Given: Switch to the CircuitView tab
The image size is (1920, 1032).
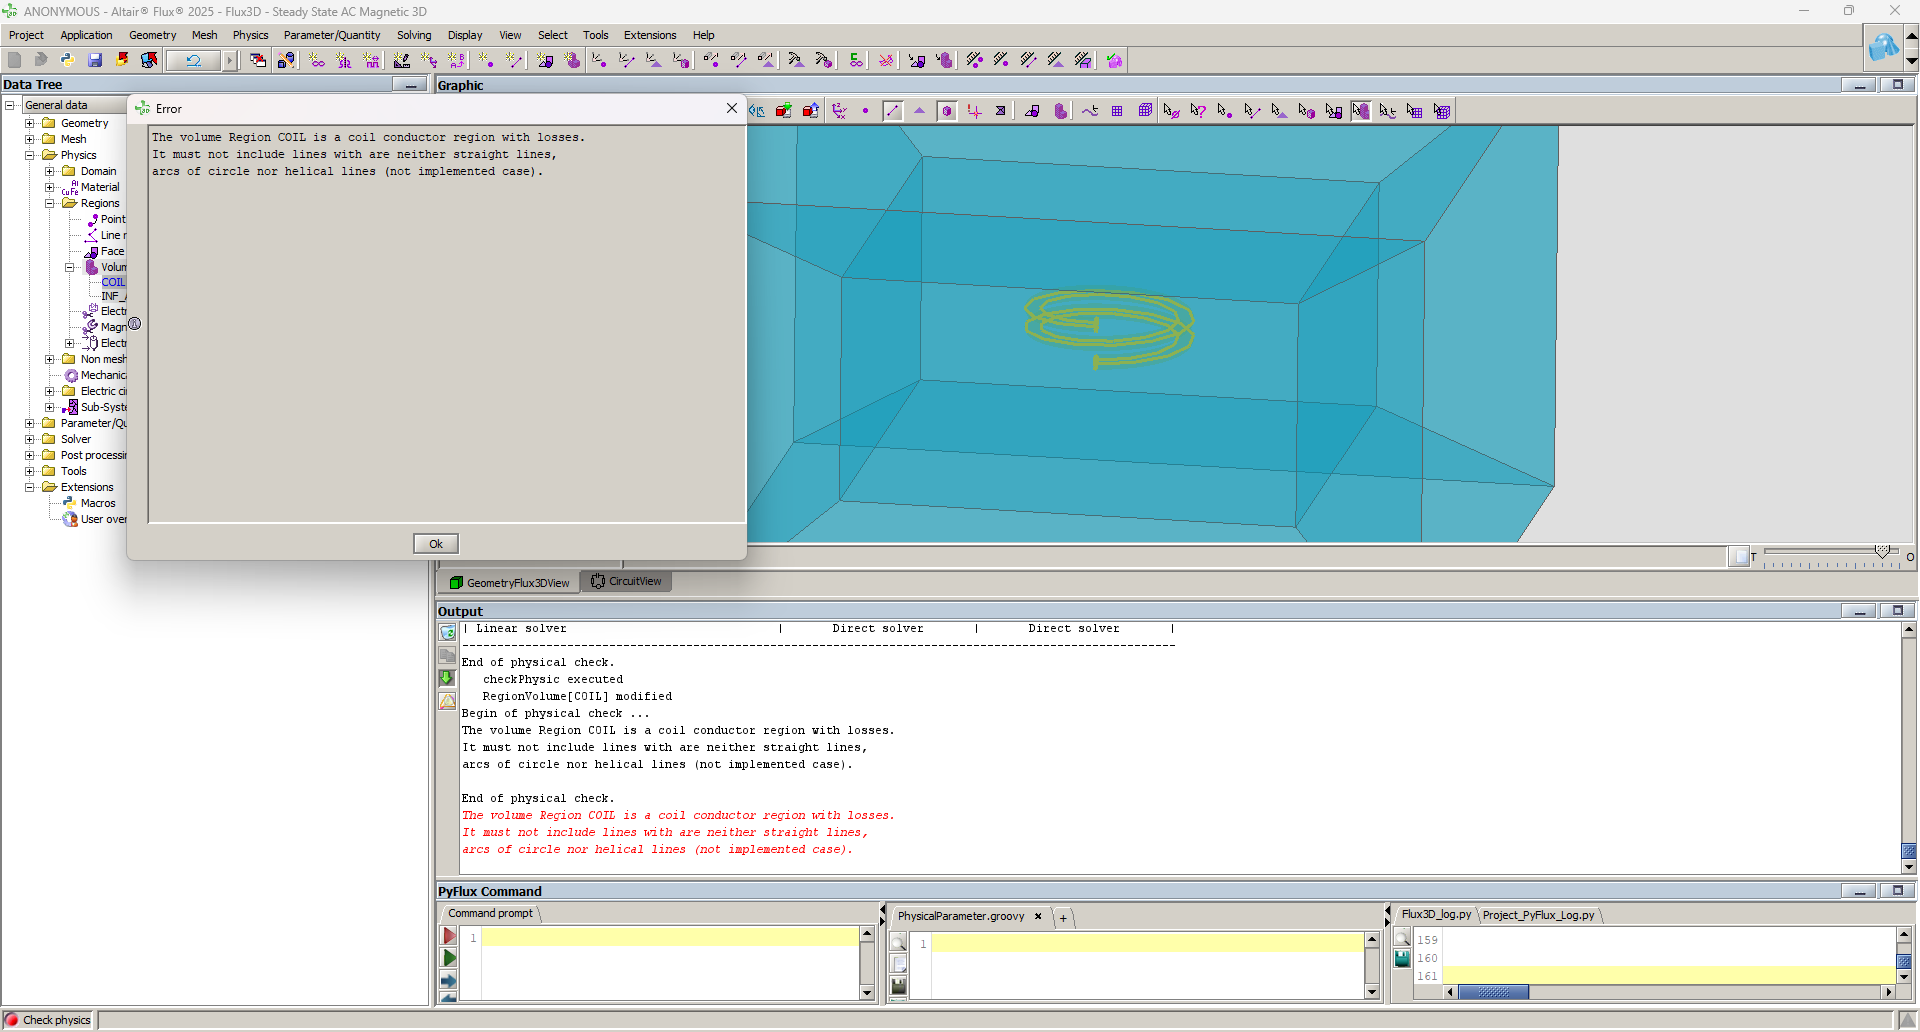Looking at the screenshot, I should pyautogui.click(x=626, y=581).
